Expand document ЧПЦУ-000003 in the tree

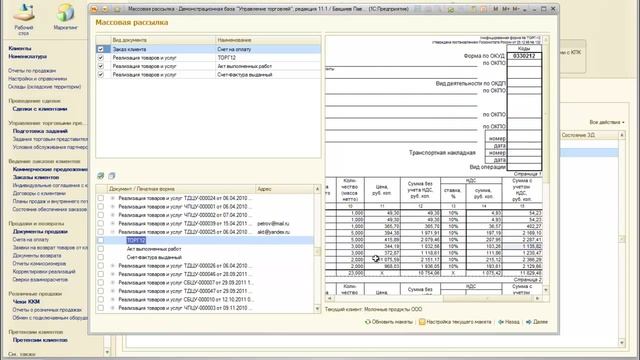pyautogui.click(x=112, y=308)
